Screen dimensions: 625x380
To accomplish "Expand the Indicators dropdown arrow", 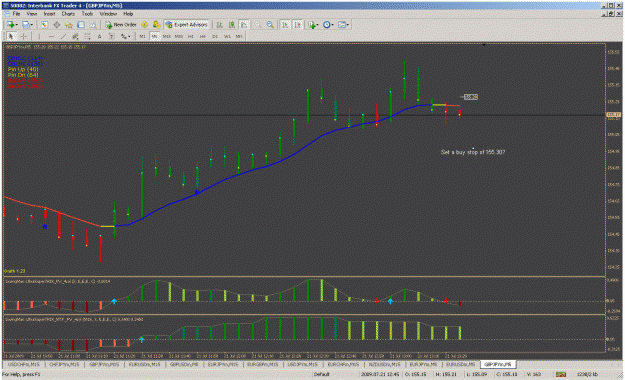I will pos(317,25).
